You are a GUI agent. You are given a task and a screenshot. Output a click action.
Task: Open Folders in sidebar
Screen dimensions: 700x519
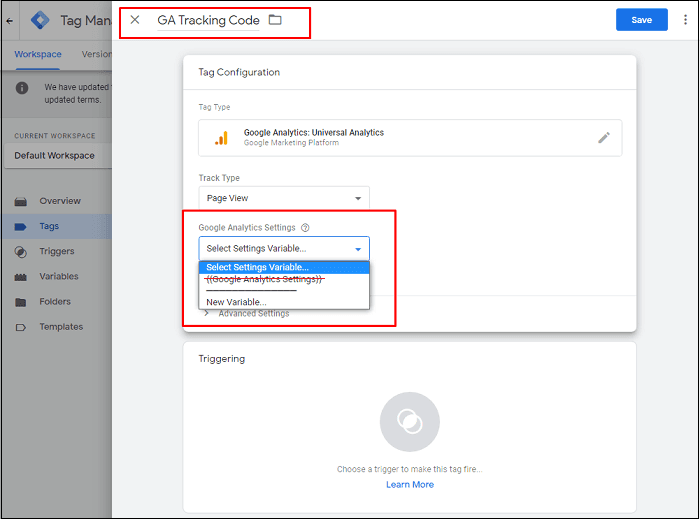coord(55,302)
